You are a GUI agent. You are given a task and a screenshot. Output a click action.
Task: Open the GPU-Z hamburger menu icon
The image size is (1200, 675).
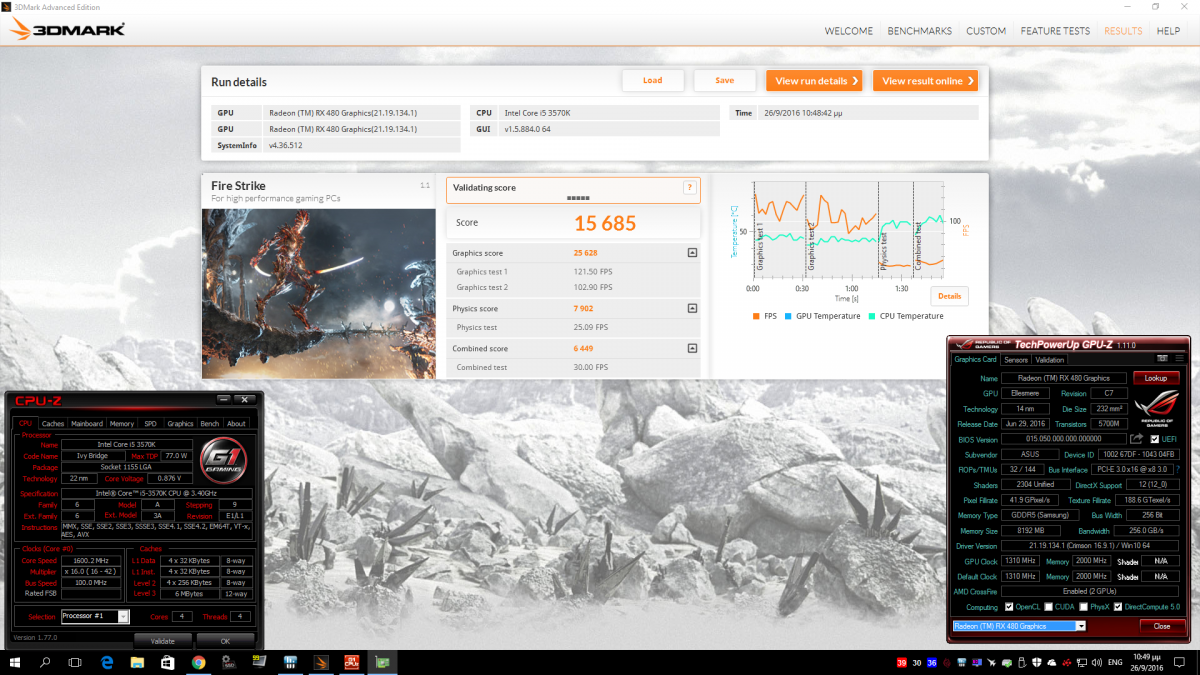pos(1180,359)
